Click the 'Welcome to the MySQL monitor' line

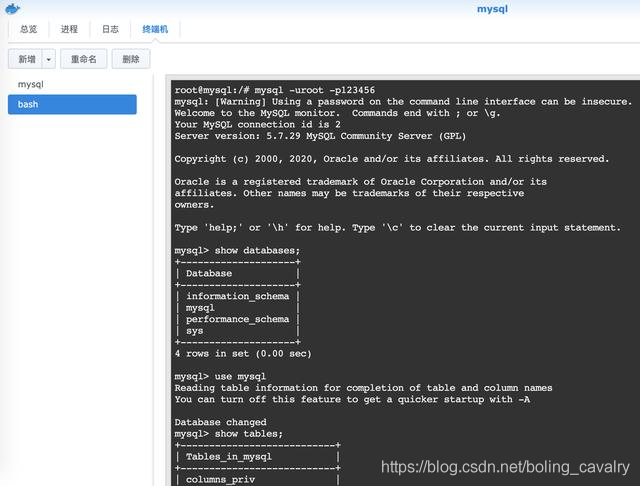[x=337, y=113]
